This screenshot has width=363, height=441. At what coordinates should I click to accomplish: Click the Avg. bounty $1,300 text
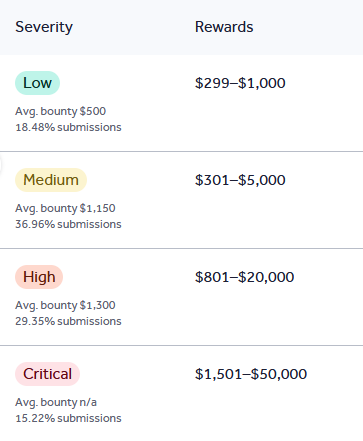tap(65, 305)
